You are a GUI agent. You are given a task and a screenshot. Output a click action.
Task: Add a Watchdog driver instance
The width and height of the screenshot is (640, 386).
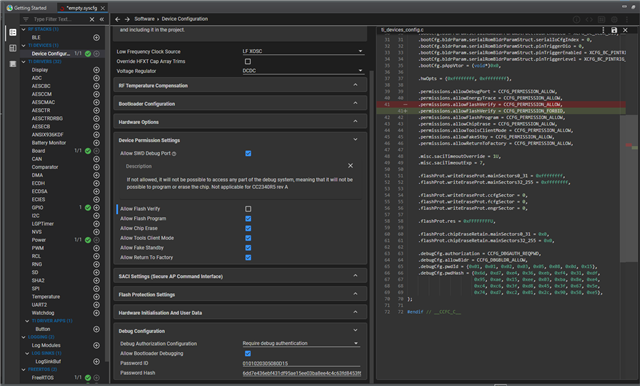pos(96,313)
